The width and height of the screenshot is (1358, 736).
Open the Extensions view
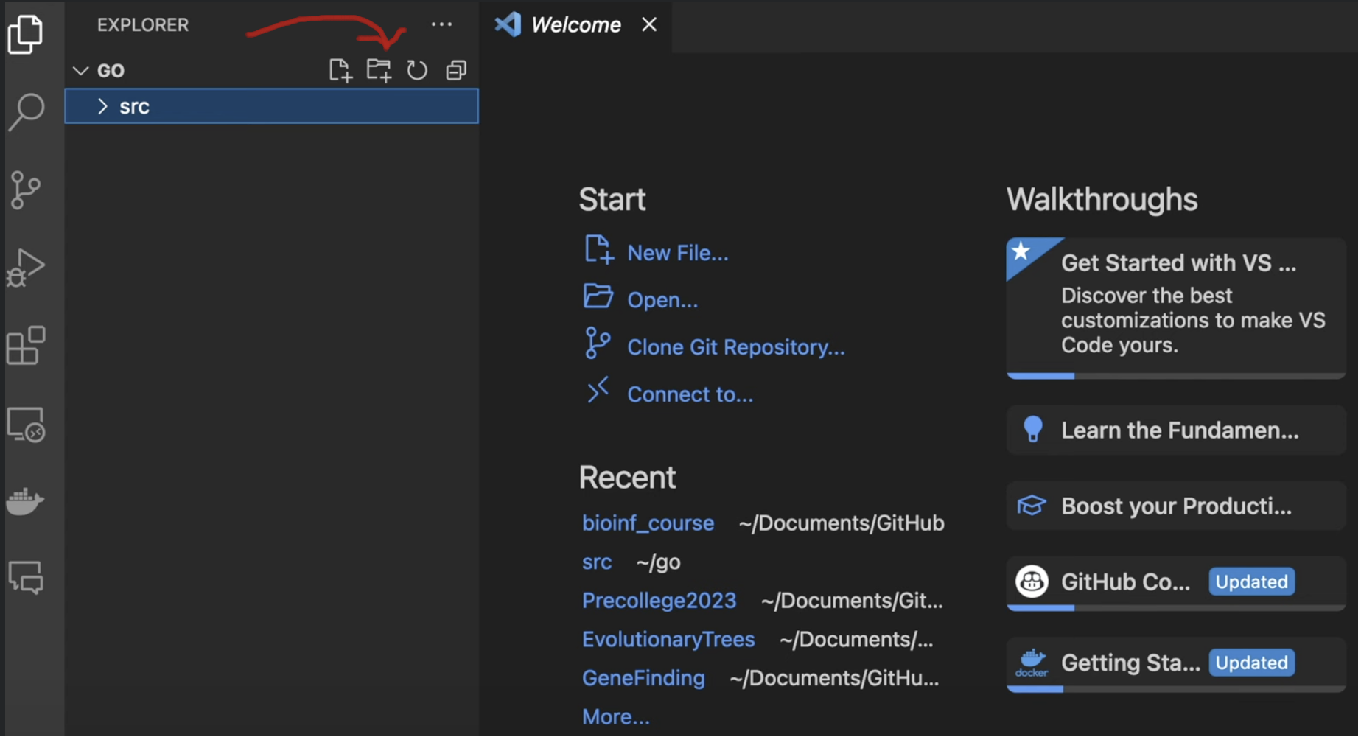(x=26, y=345)
